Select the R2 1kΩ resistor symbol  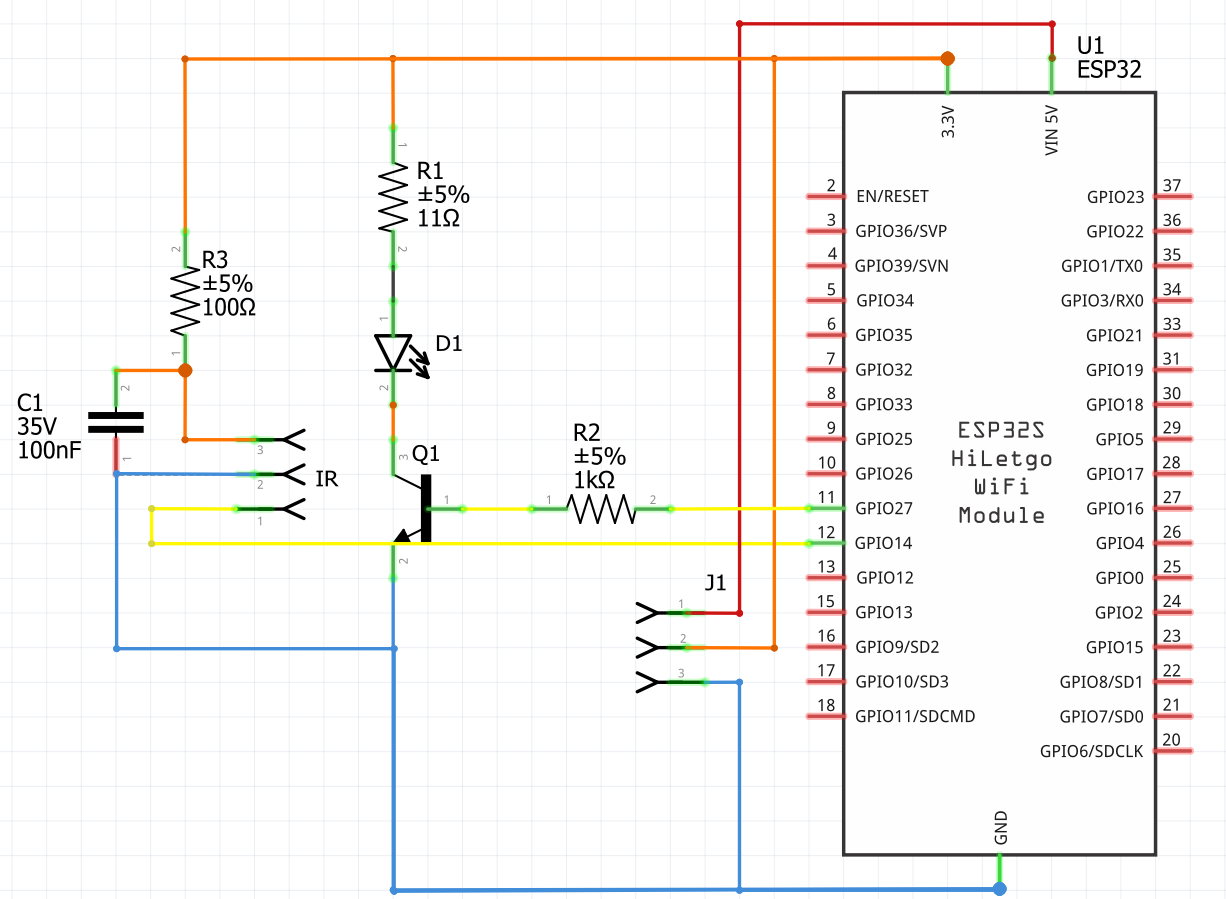coord(601,509)
